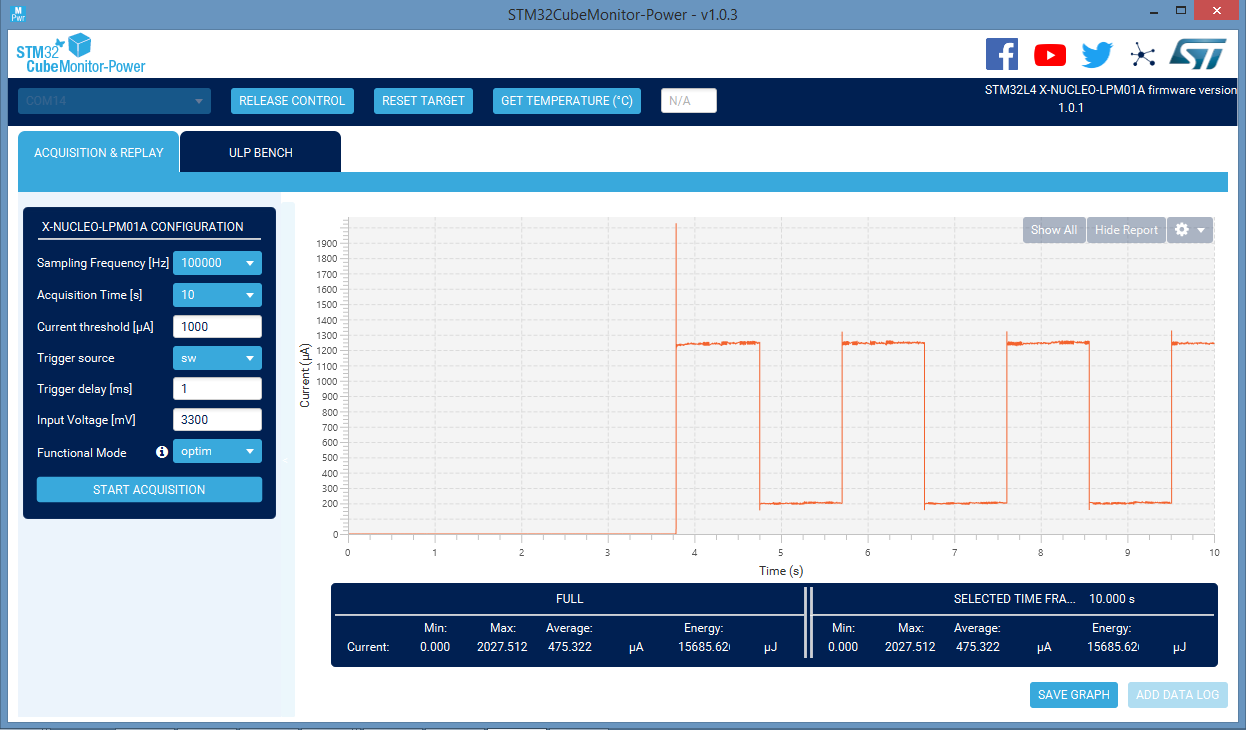Open the Trigger source dropdown

click(217, 358)
